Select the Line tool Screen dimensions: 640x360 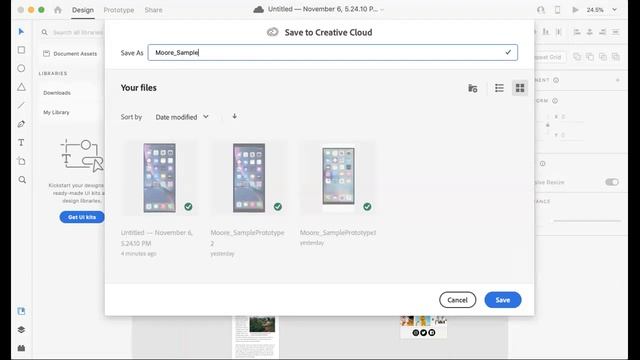21,106
